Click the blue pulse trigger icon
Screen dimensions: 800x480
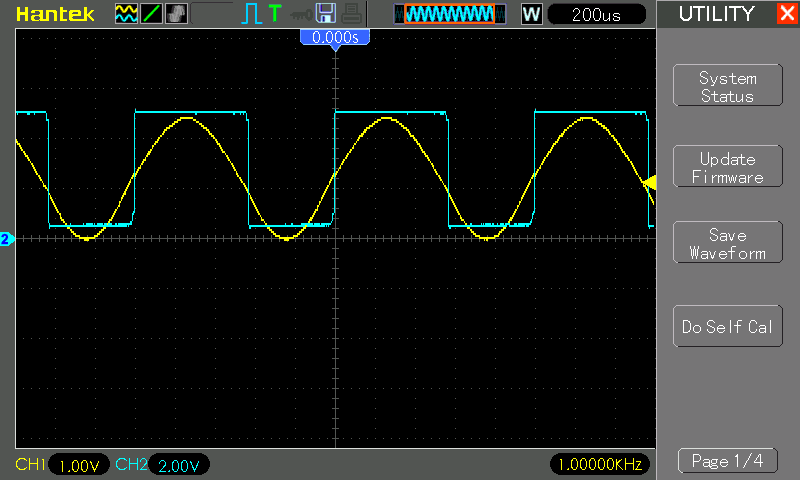[251, 14]
